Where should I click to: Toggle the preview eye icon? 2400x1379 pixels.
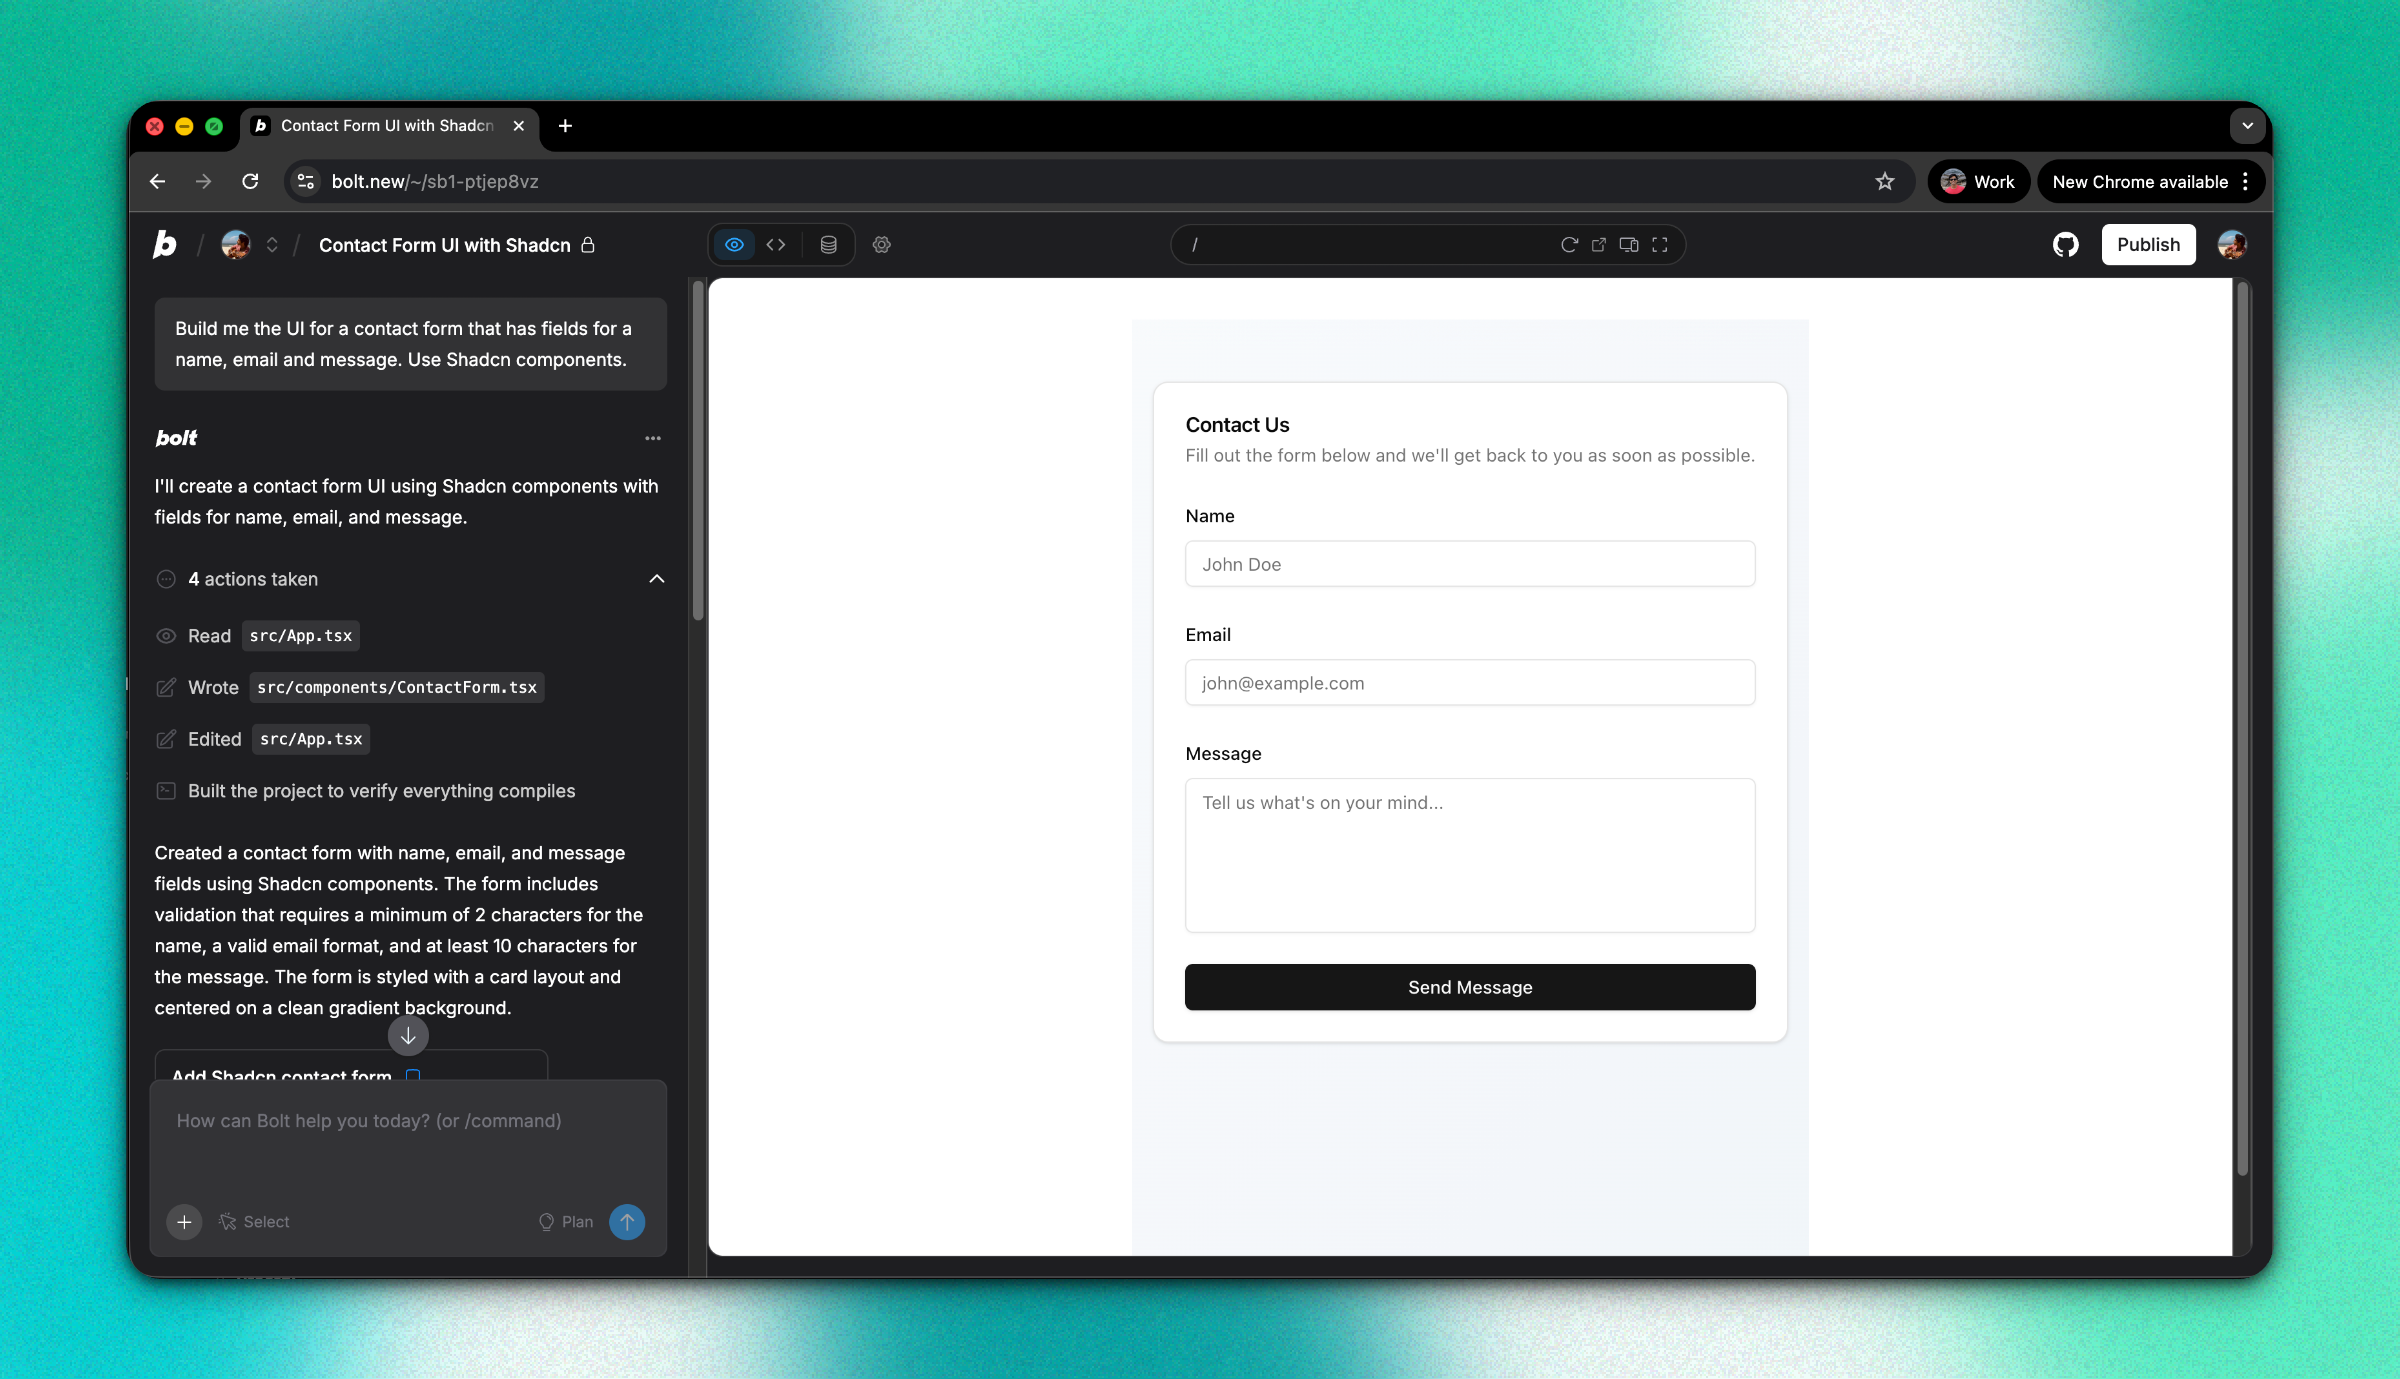[734, 244]
